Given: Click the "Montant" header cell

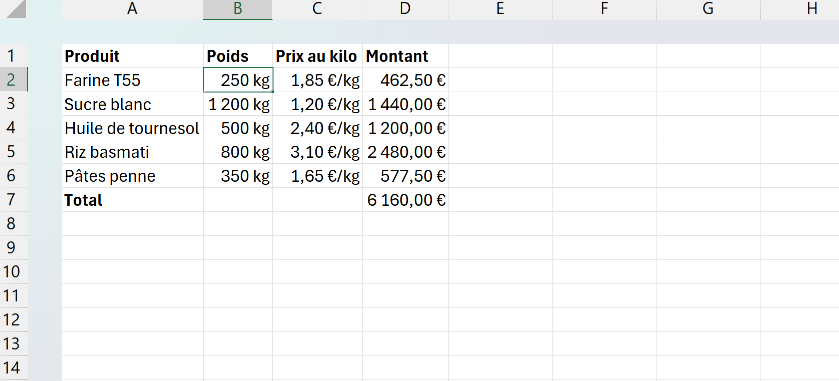Looking at the screenshot, I should pos(405,56).
